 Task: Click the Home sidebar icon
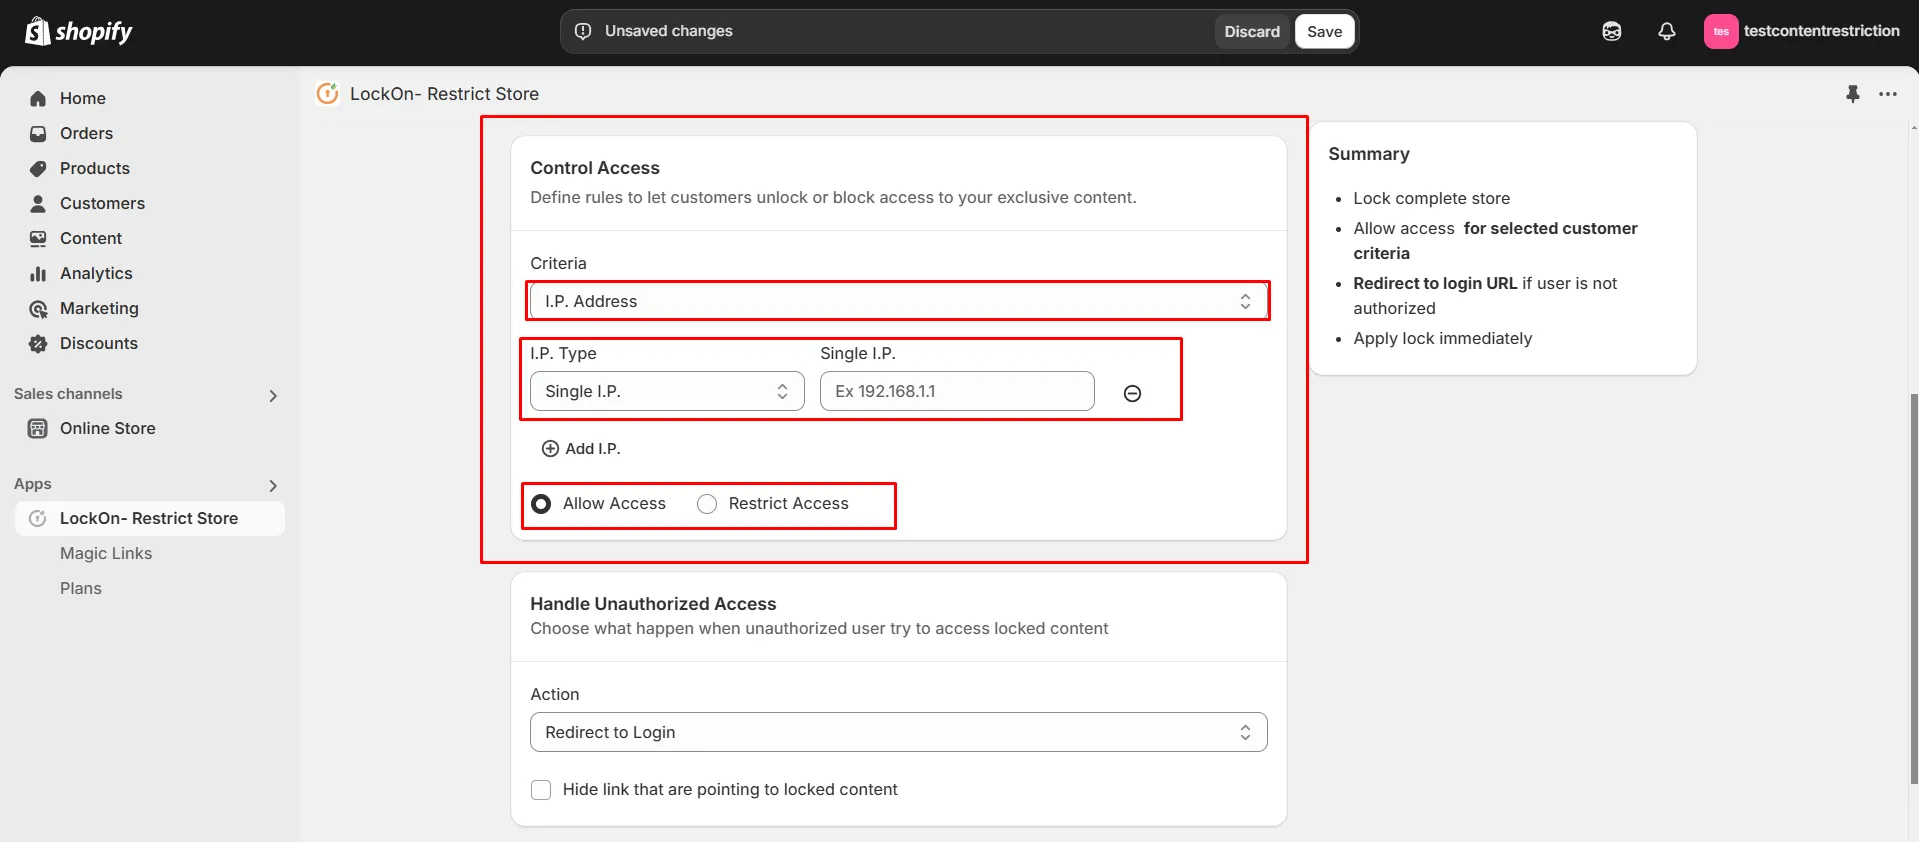pyautogui.click(x=38, y=98)
